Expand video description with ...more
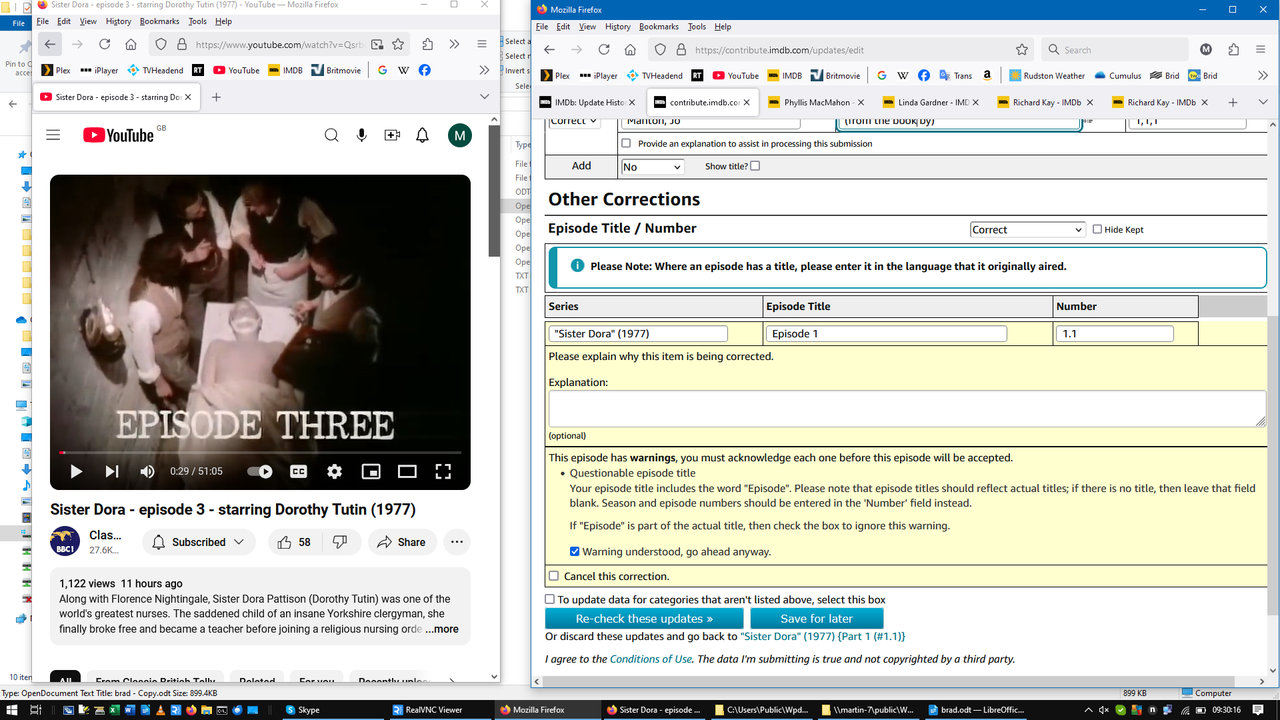 [x=441, y=629]
